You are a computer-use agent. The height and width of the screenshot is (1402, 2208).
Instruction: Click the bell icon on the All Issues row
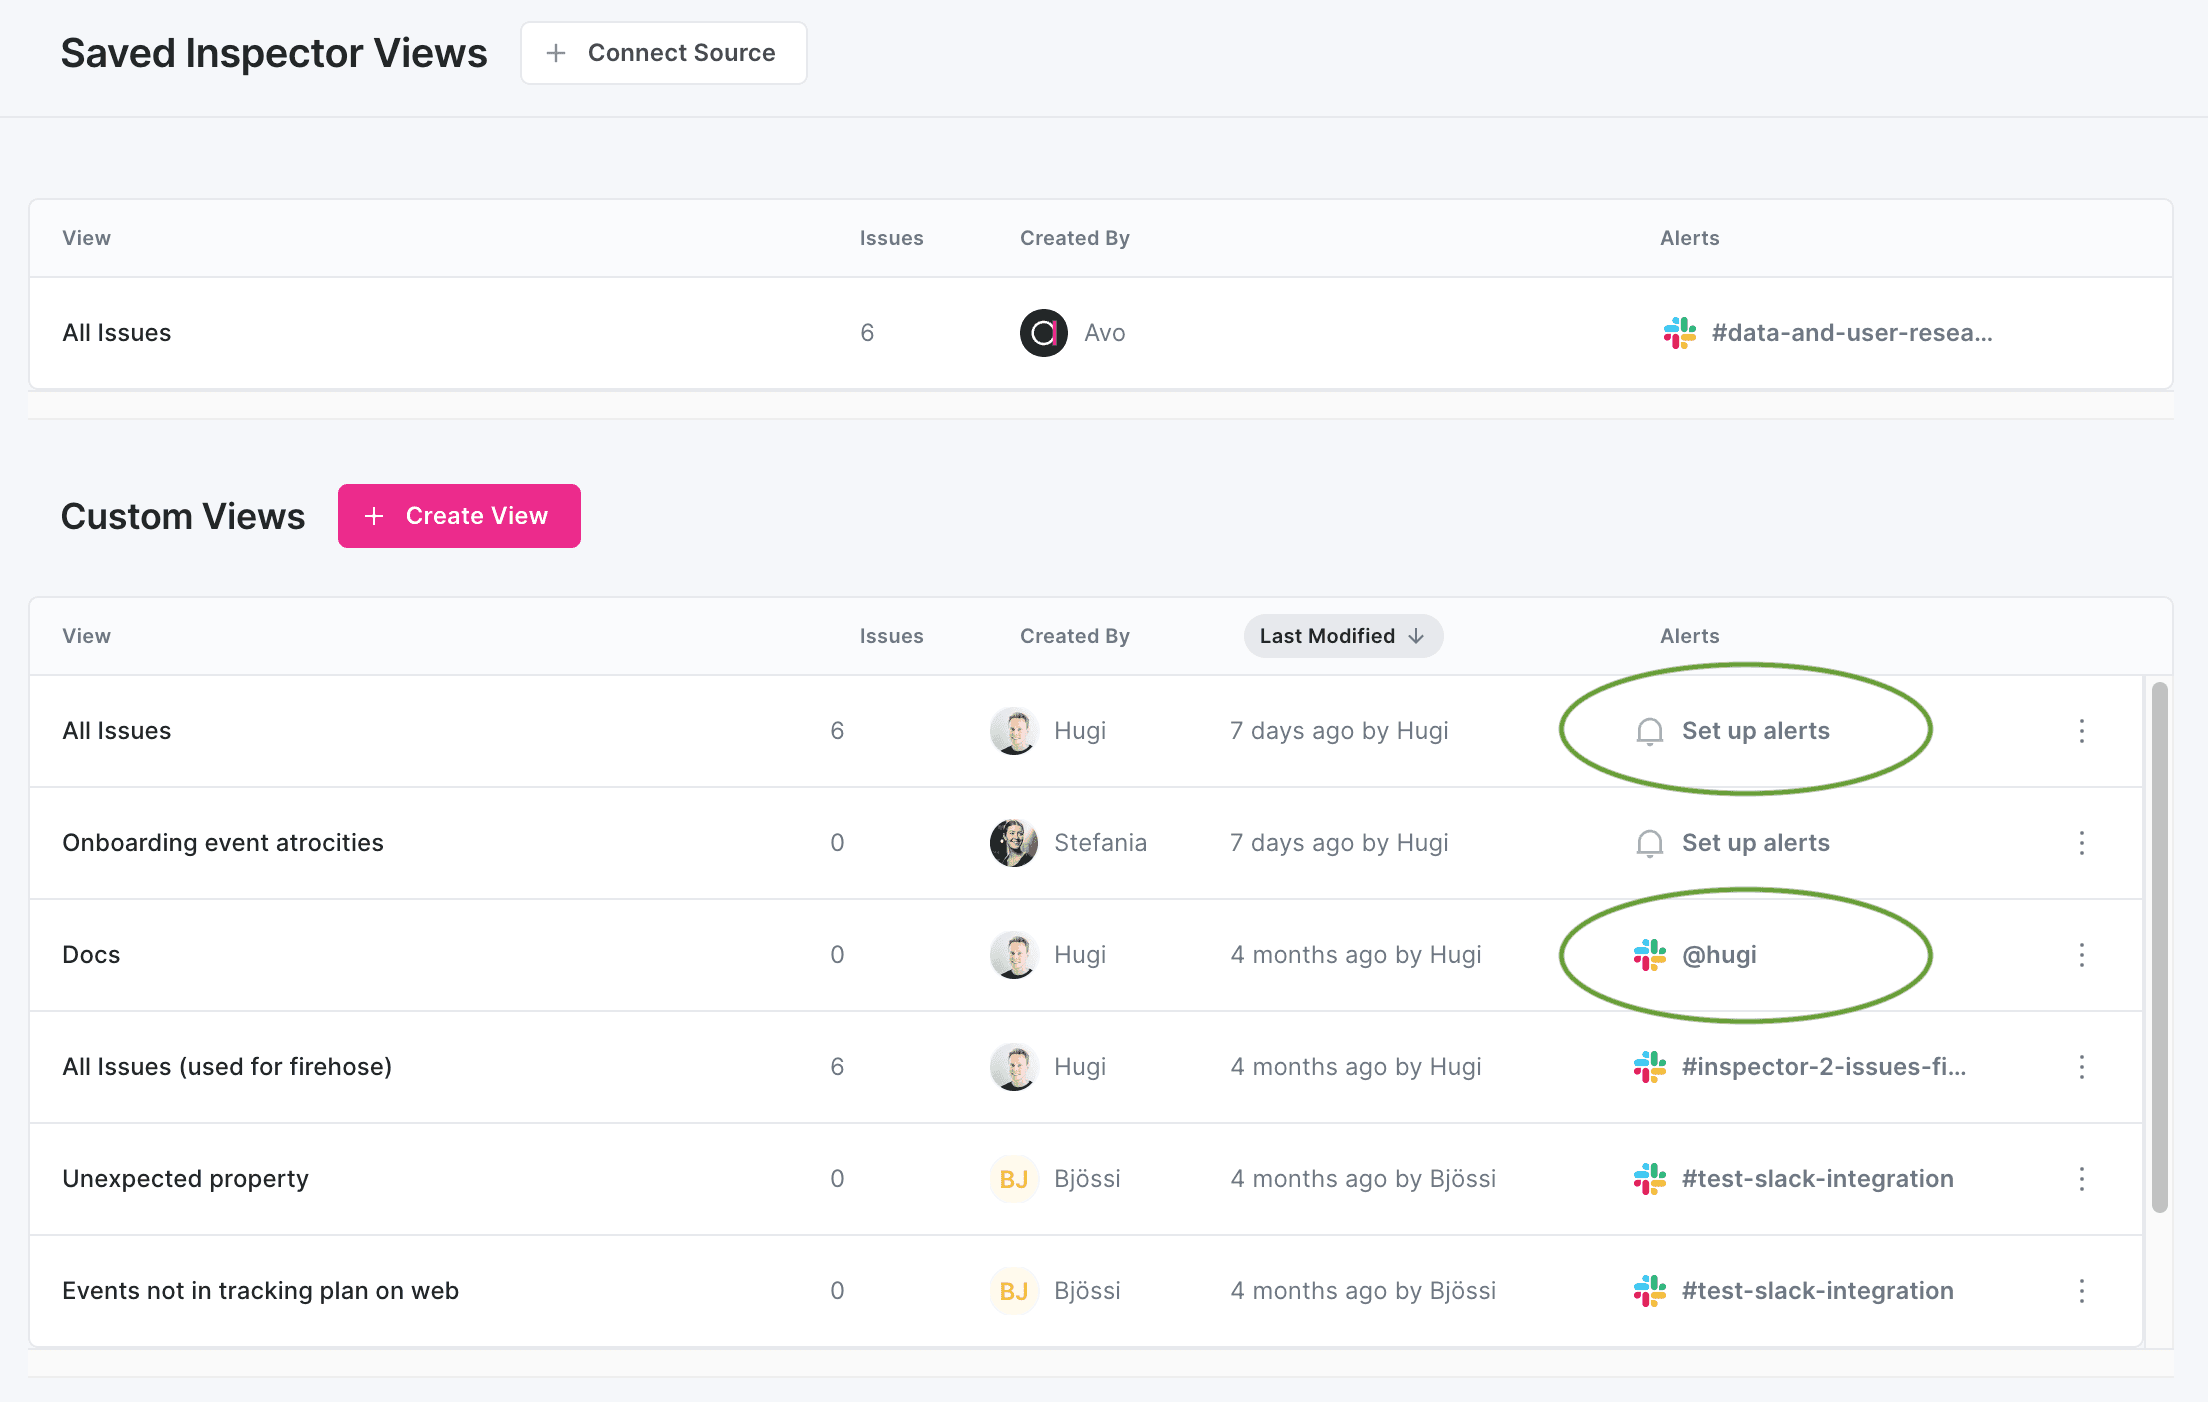(x=1648, y=731)
